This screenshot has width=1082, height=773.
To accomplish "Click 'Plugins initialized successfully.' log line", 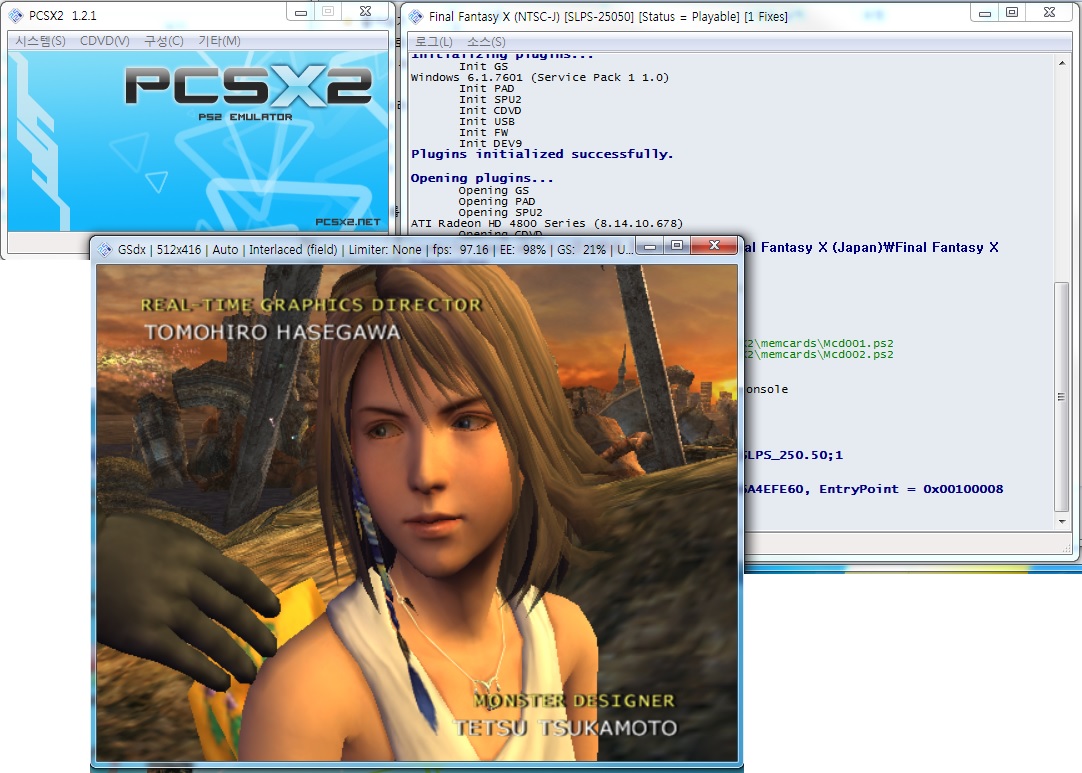I will pyautogui.click(x=542, y=154).
